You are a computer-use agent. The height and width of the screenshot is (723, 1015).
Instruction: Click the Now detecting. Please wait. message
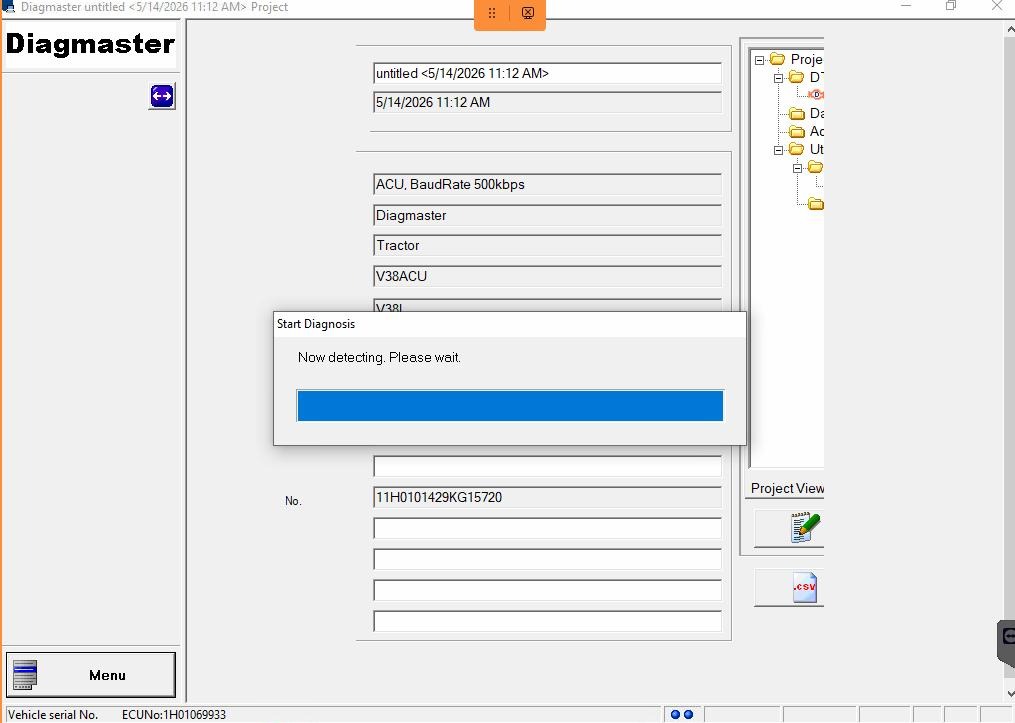pos(379,357)
